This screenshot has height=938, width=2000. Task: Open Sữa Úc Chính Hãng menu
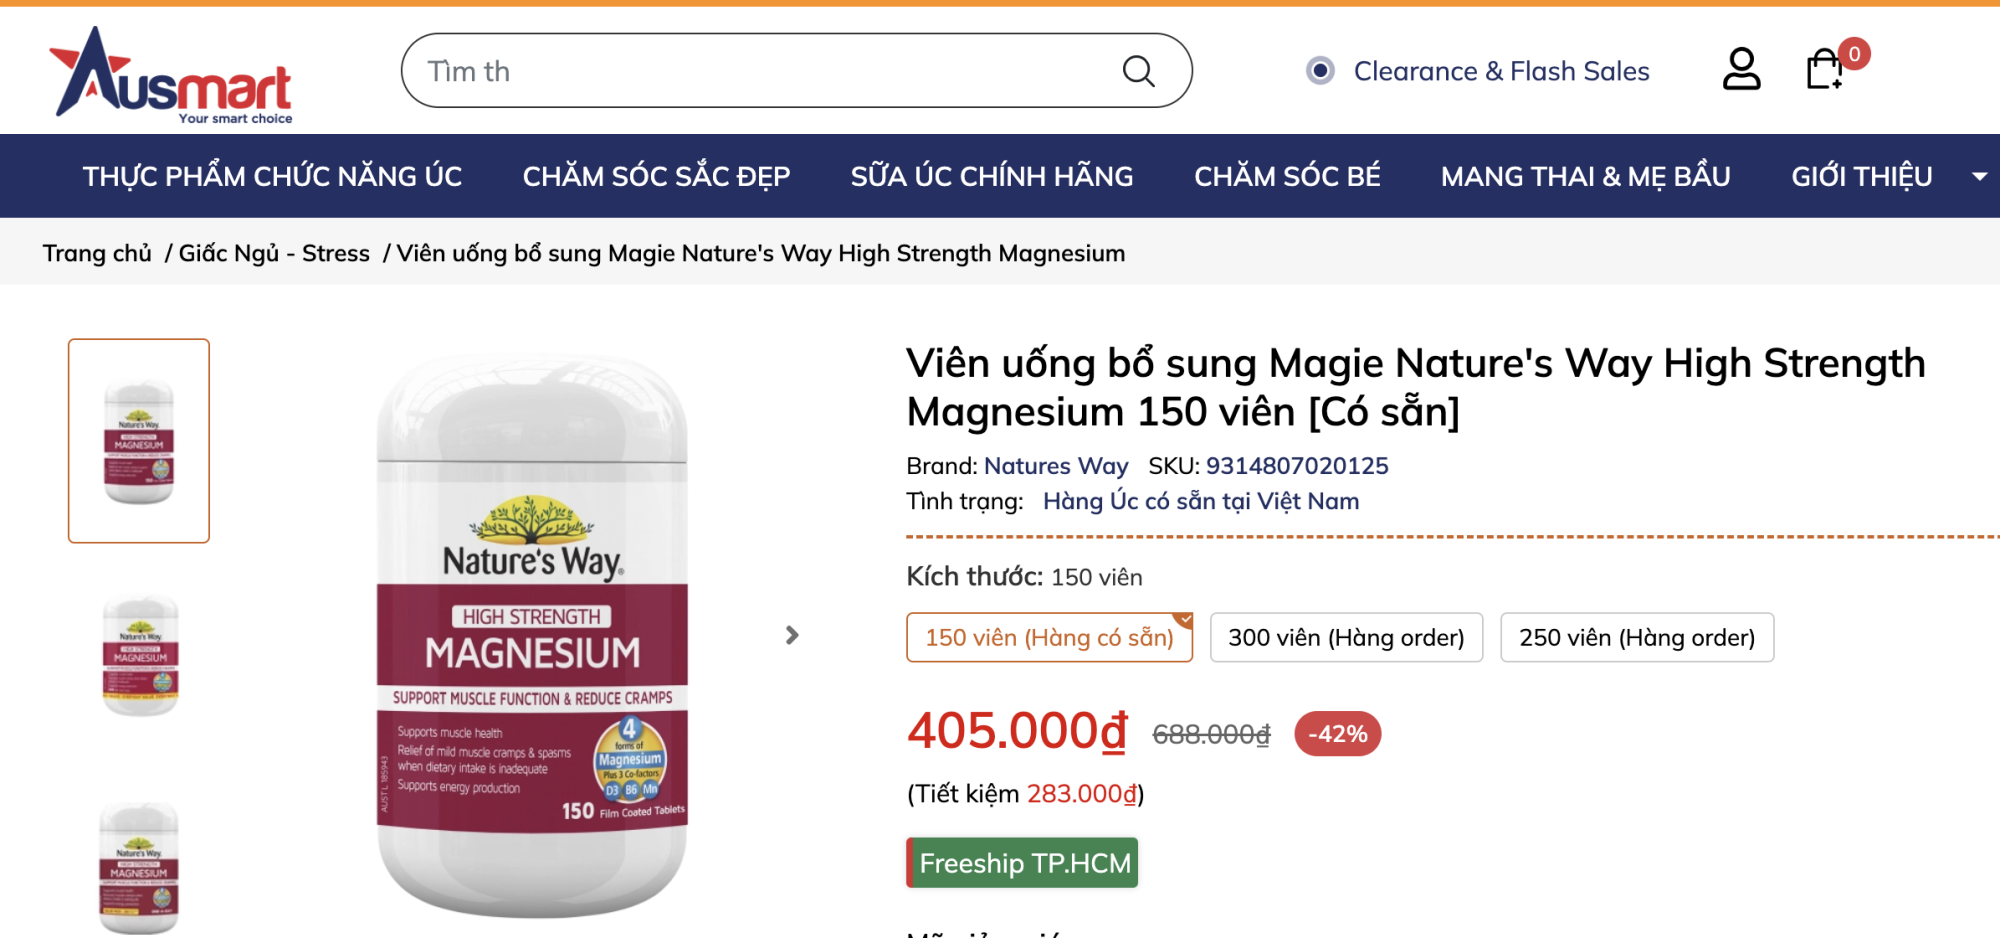pyautogui.click(x=992, y=176)
